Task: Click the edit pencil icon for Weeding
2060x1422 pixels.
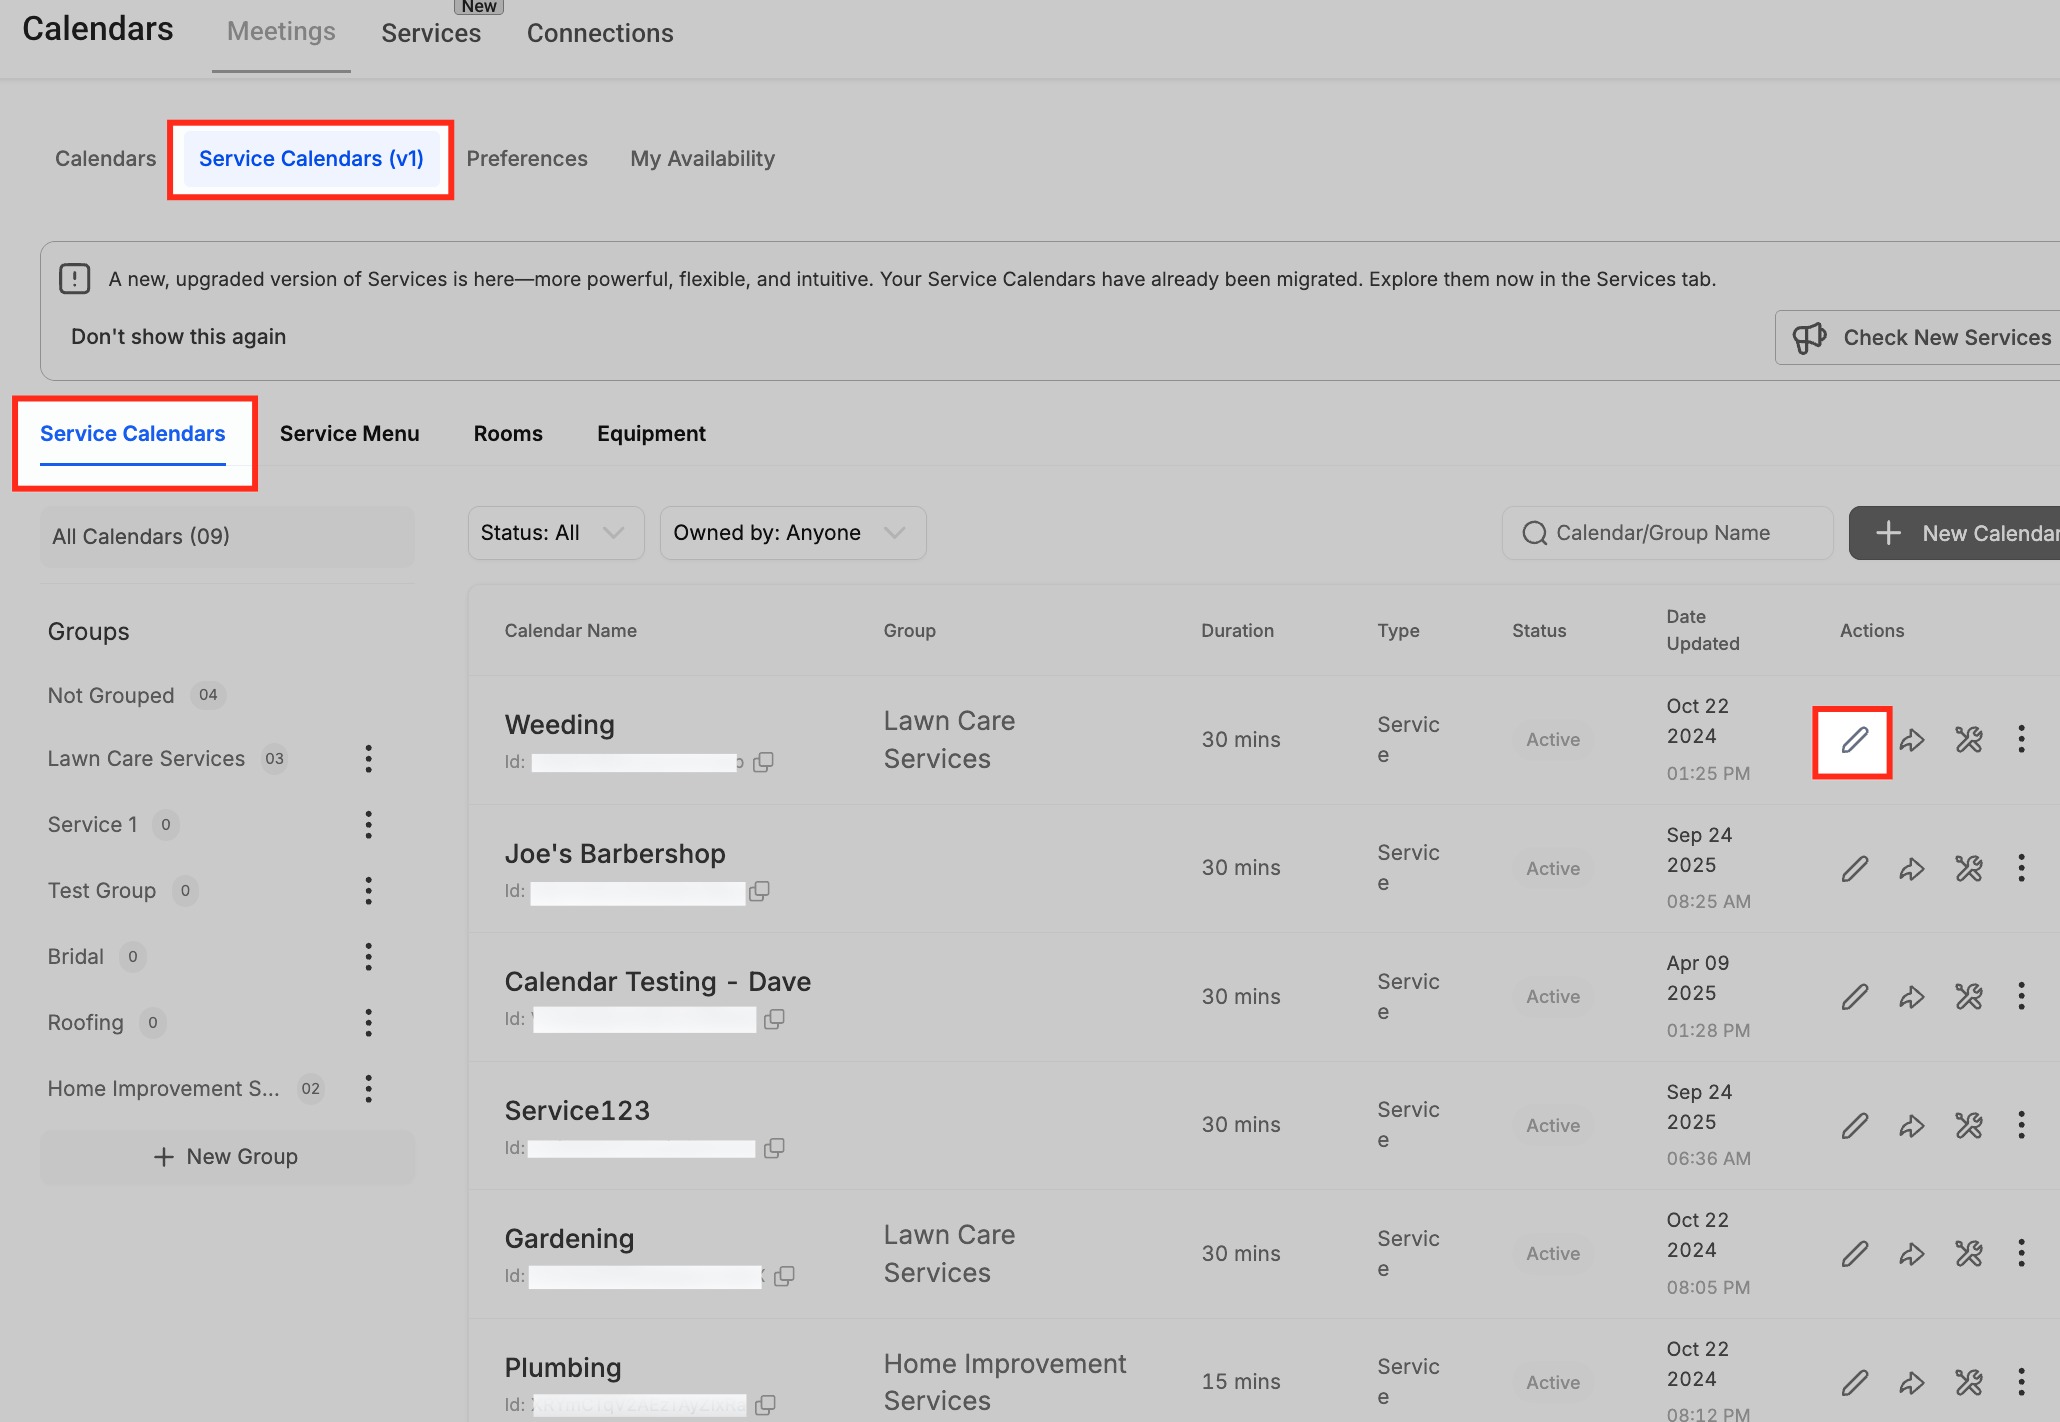Action: [1853, 740]
